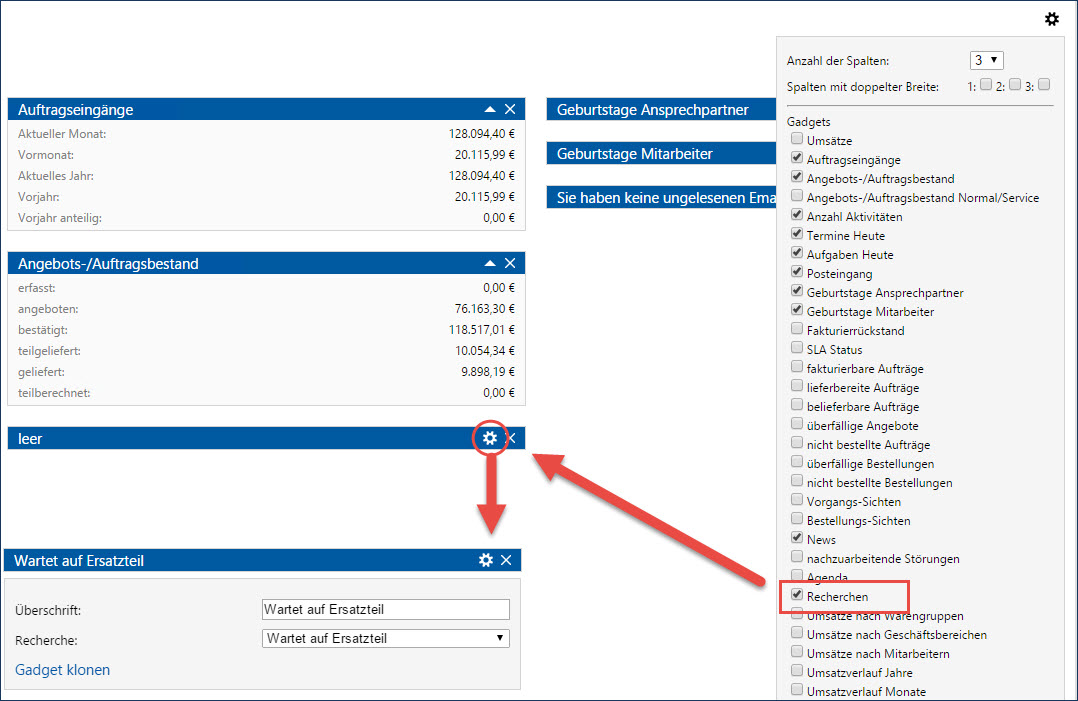Click the Gadget klonen link
1078x701 pixels.
tap(62, 670)
